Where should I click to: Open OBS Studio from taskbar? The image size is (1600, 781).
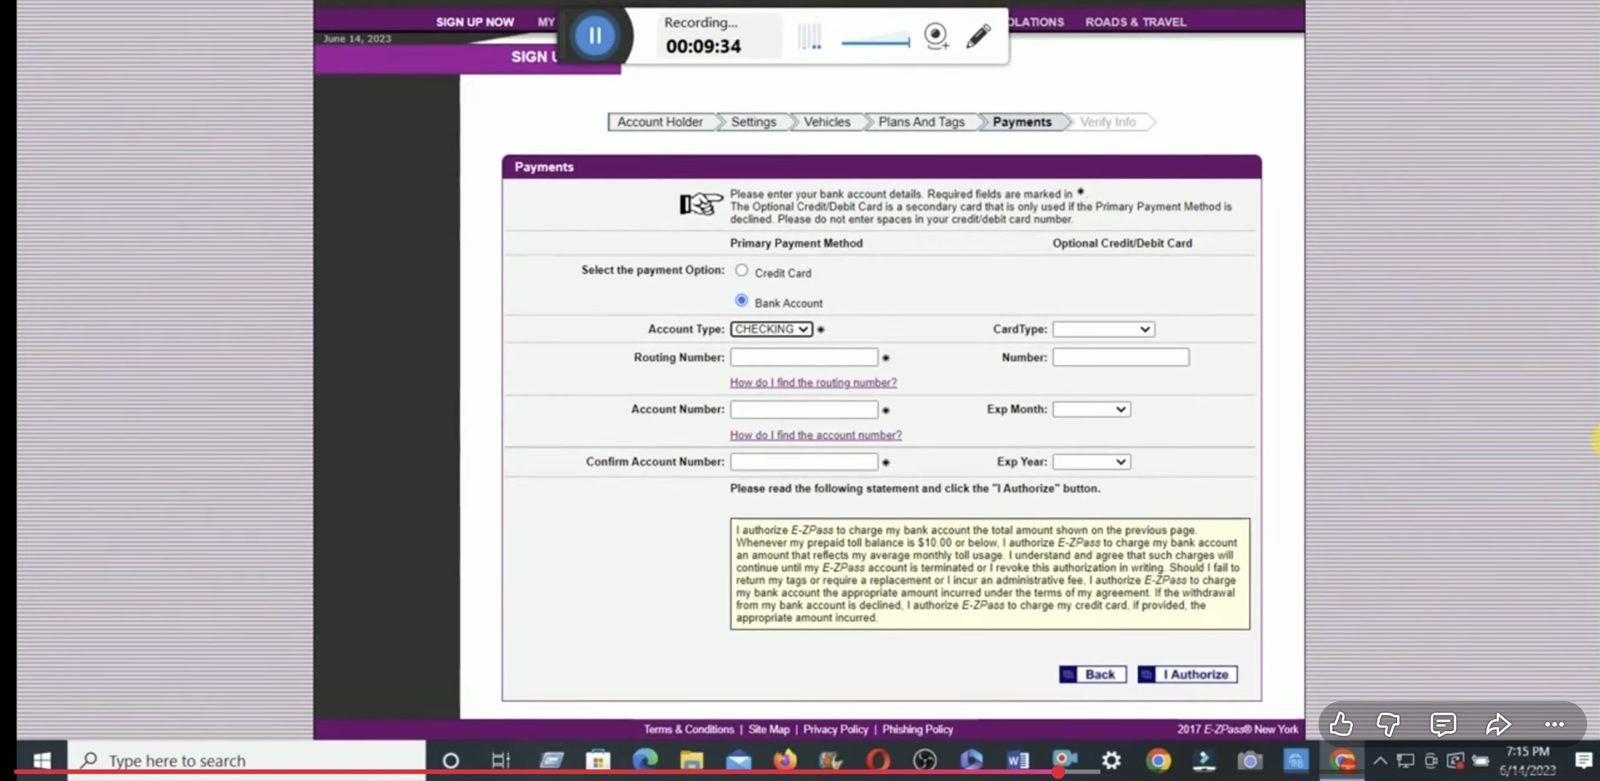tap(925, 761)
